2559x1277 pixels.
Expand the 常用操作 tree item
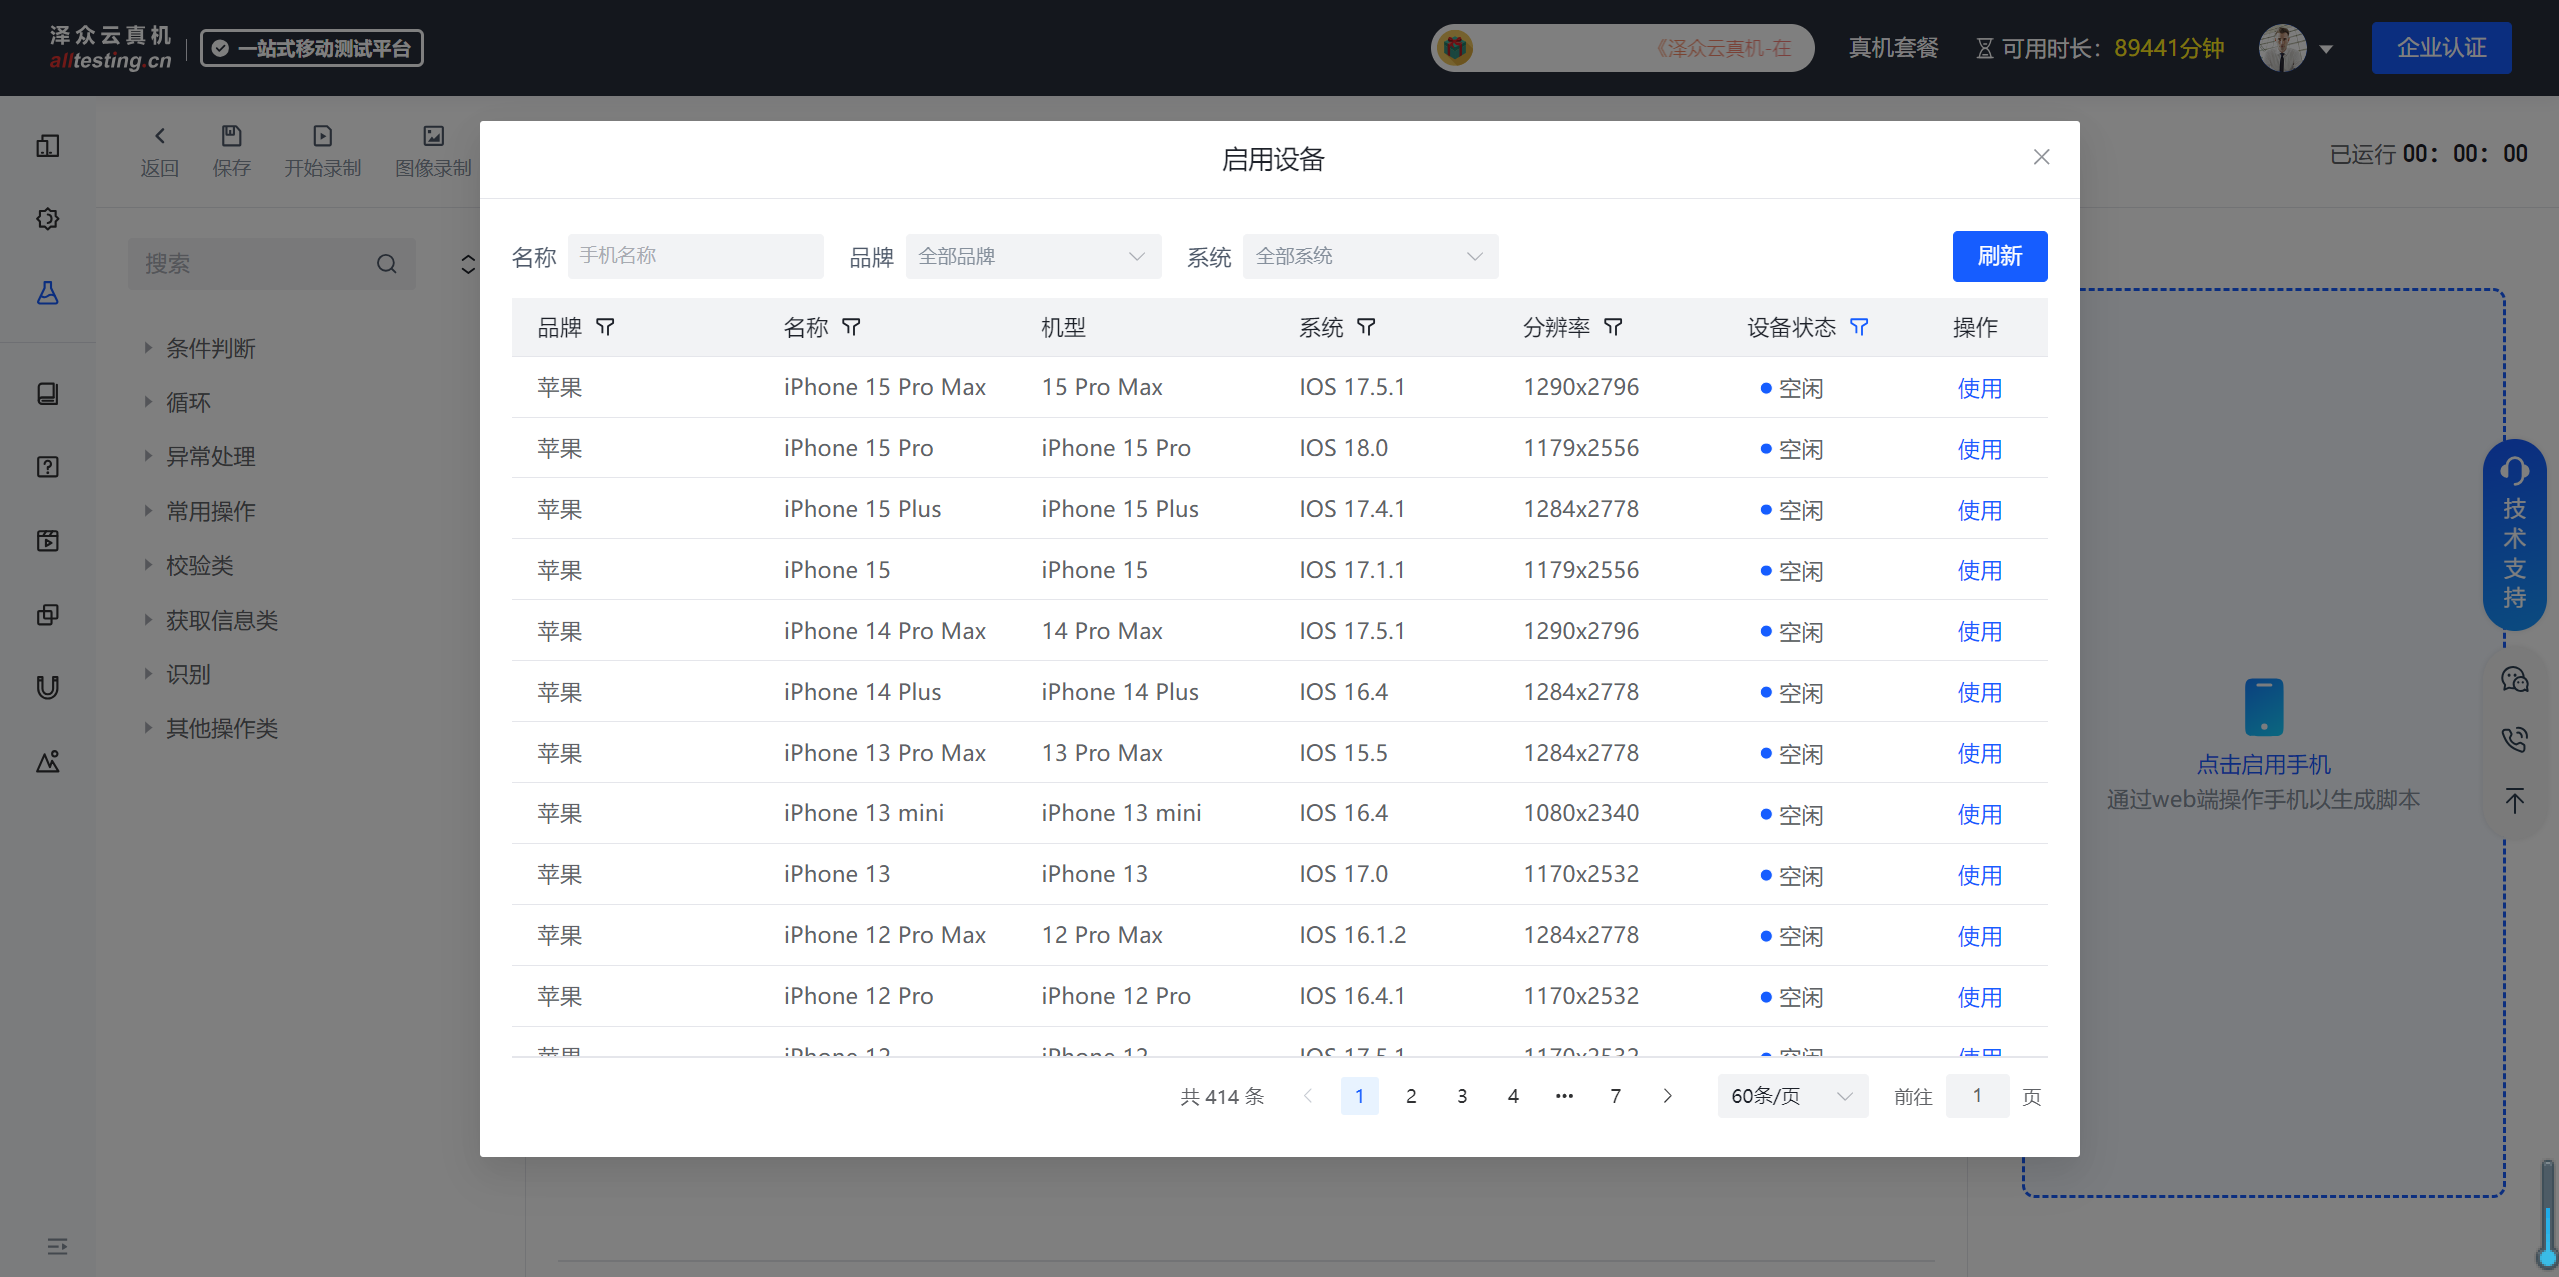pos(148,511)
